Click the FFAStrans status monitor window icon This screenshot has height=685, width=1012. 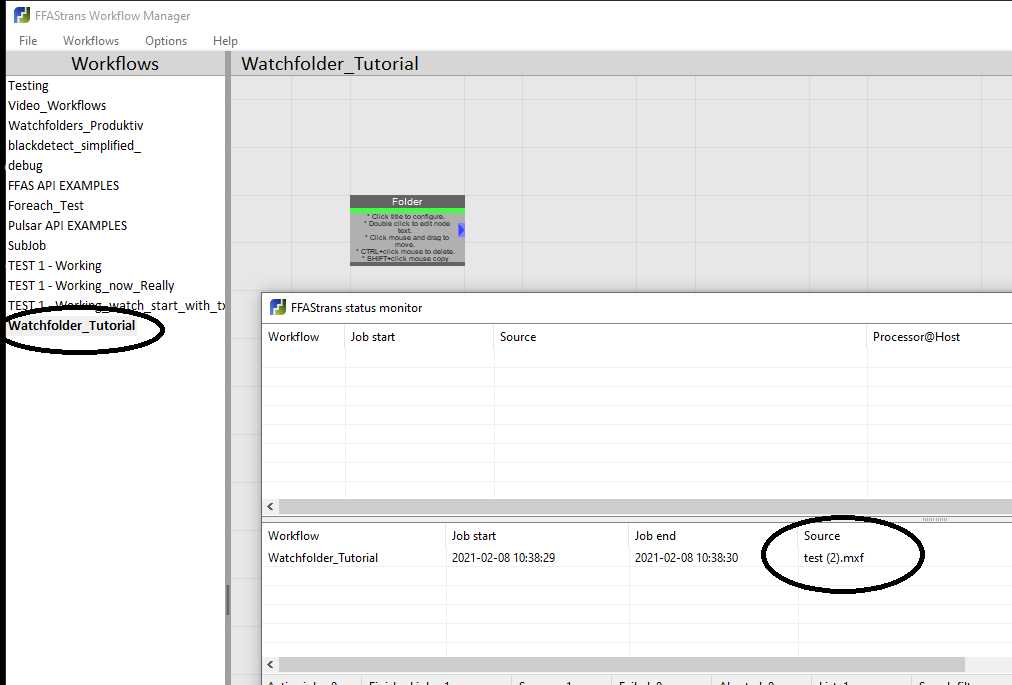click(278, 307)
